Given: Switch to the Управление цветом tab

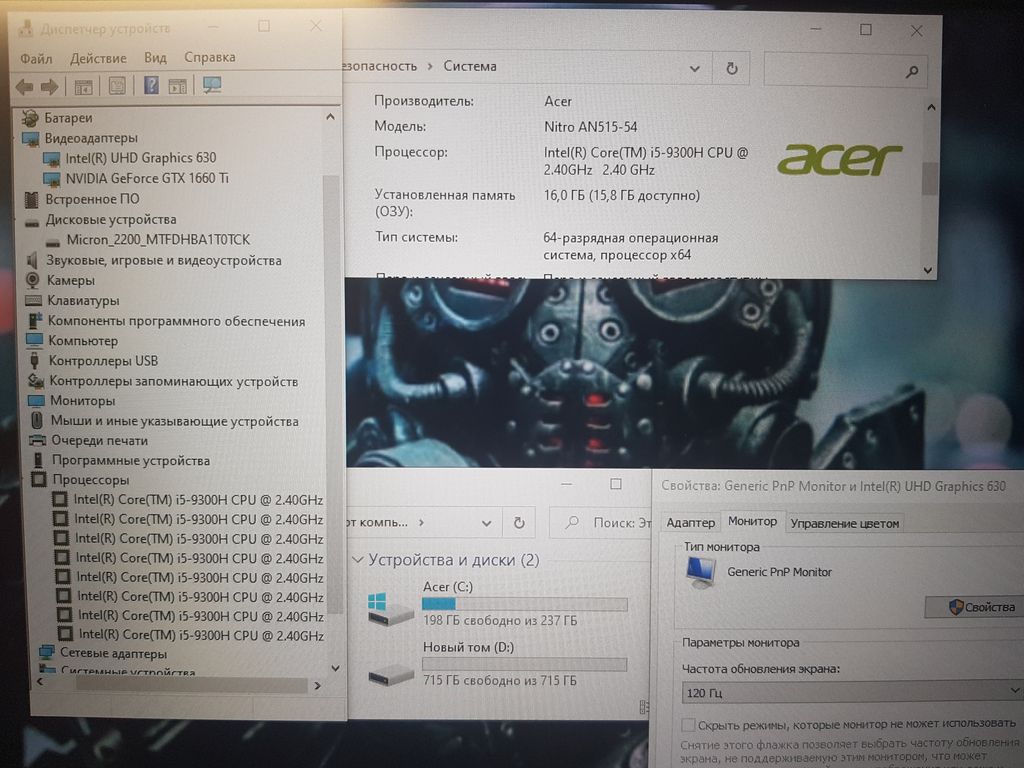Looking at the screenshot, I should (x=845, y=523).
